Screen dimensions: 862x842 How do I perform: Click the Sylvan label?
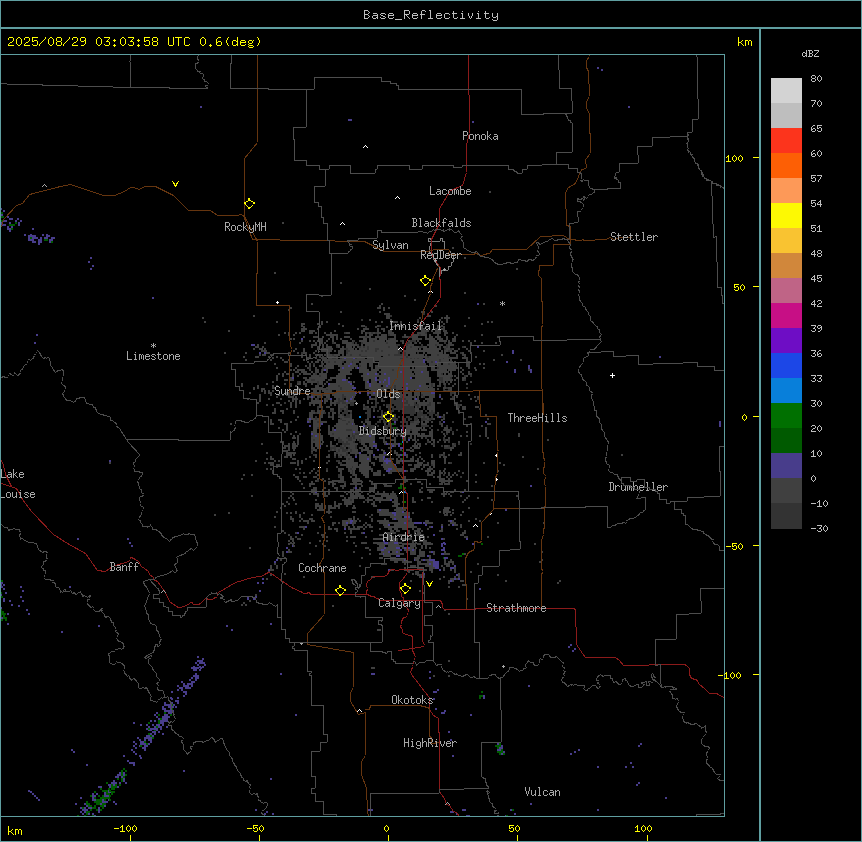coord(390,245)
